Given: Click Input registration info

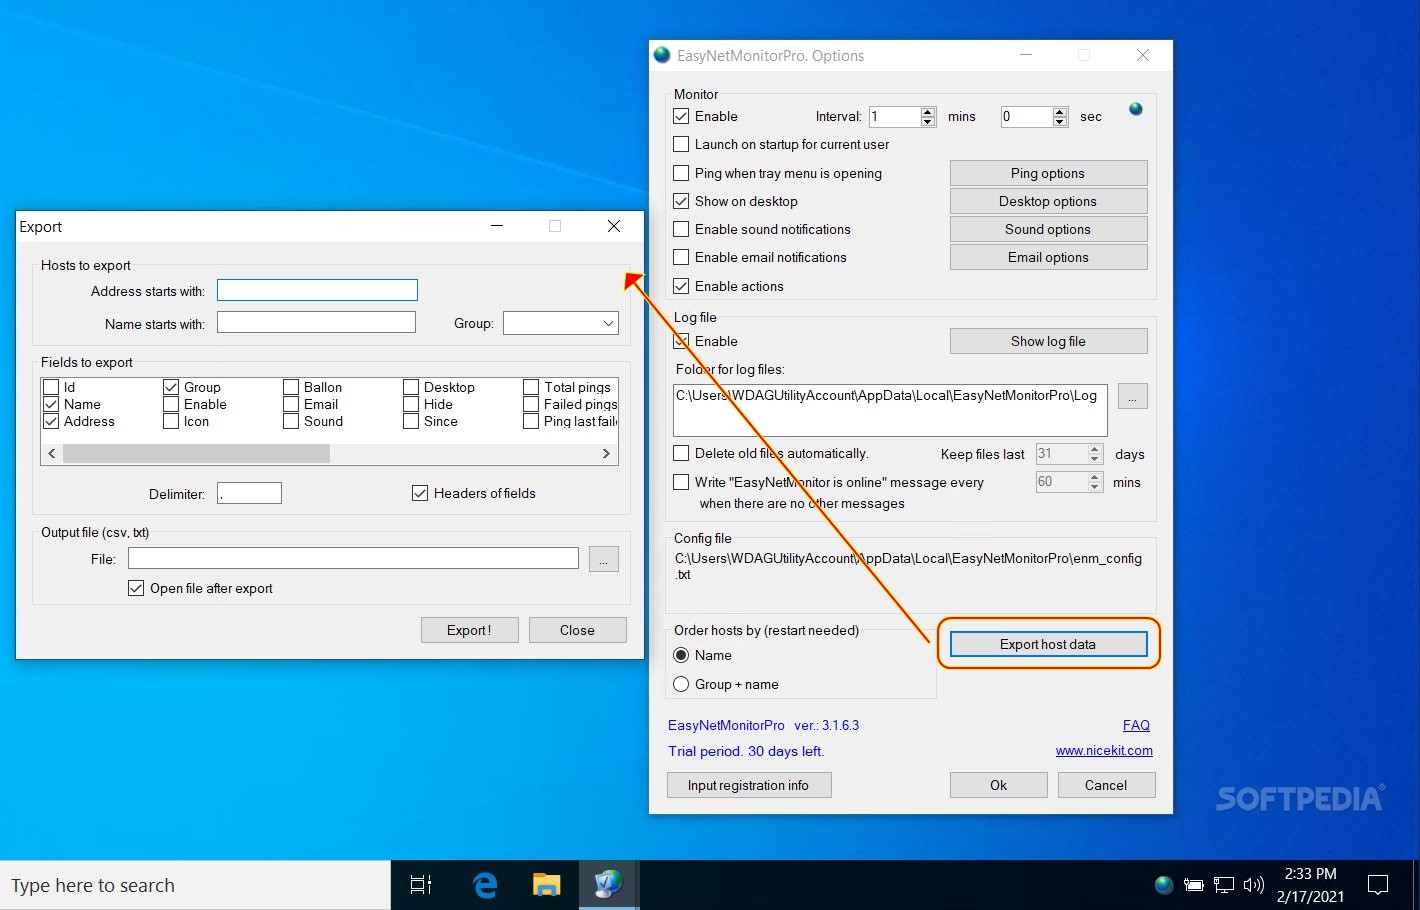Looking at the screenshot, I should (749, 785).
